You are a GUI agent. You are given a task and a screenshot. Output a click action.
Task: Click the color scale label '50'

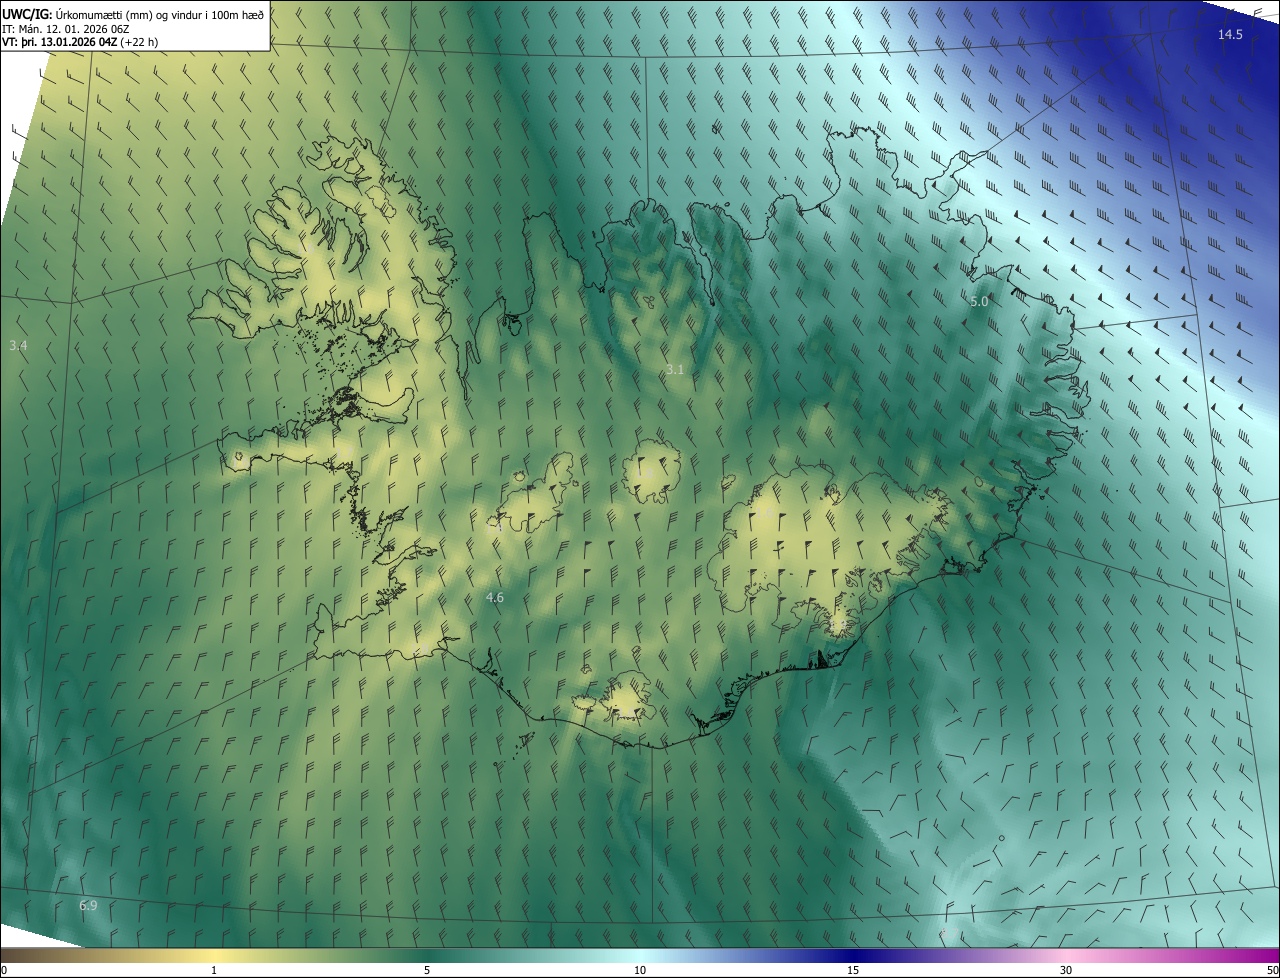click(1273, 970)
